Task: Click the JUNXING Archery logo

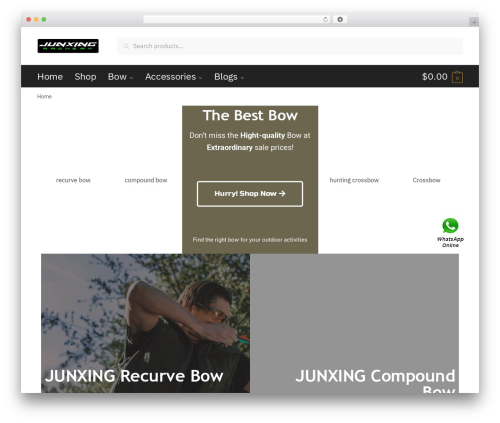Action: coord(68,46)
